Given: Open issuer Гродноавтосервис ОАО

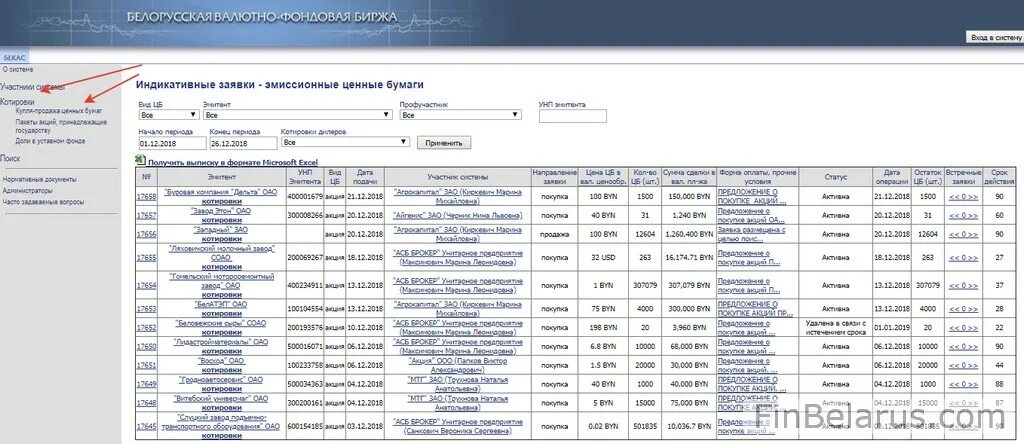Looking at the screenshot, I should (x=221, y=379).
